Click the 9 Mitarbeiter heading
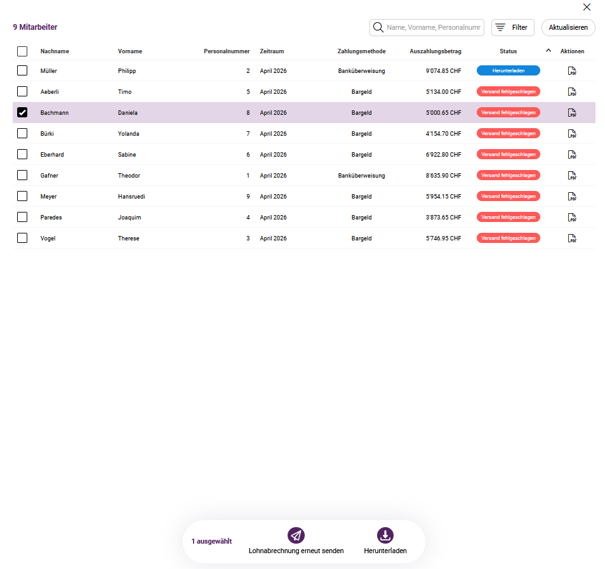The width and height of the screenshot is (605, 569). click(x=35, y=27)
